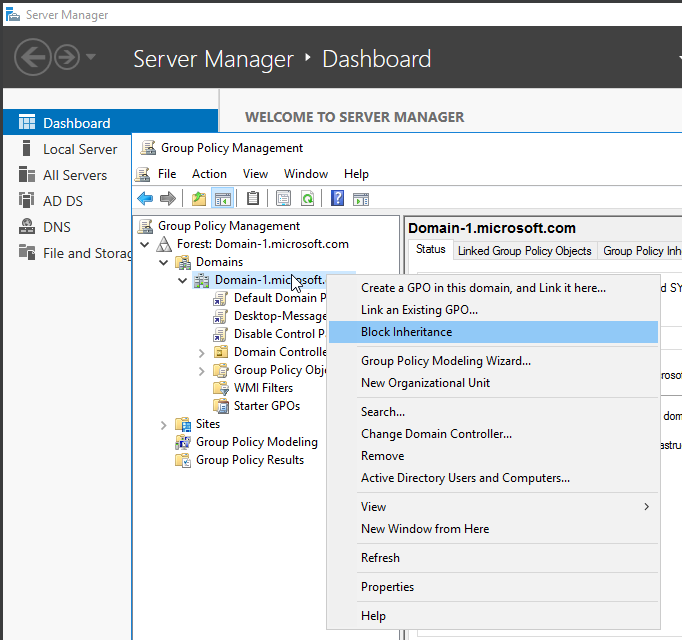Toggle Show/Hide Console Tree toolbar icon

click(x=223, y=199)
